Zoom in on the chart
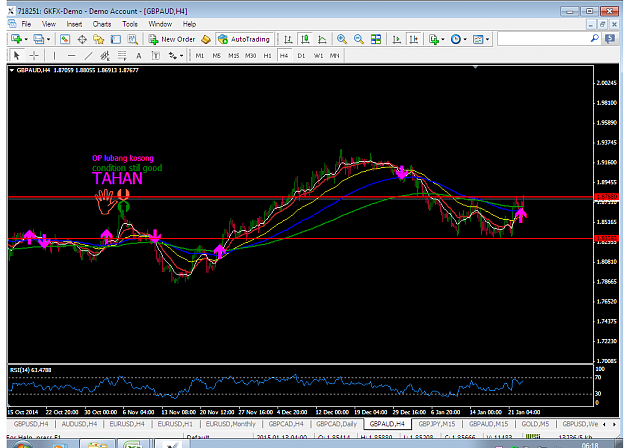Viewport: 625px width, 448px height. point(342,39)
